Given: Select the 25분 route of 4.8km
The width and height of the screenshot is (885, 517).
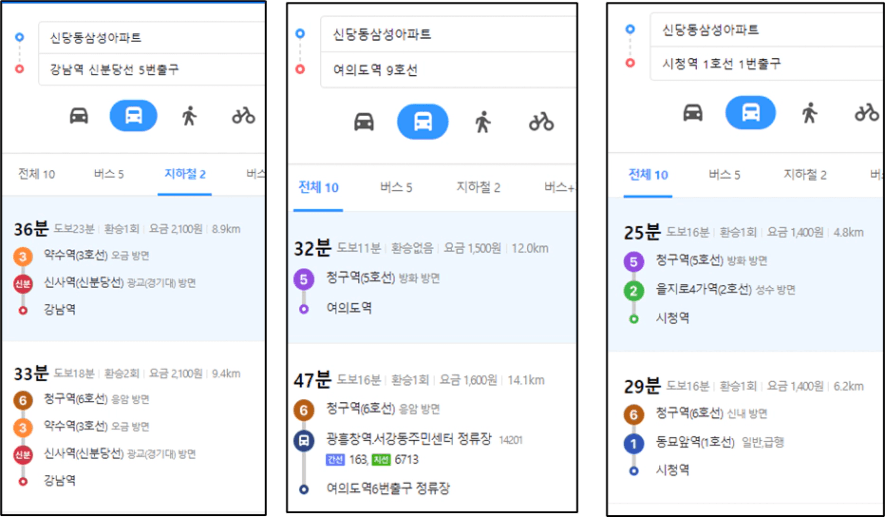Looking at the screenshot, I should (746, 274).
